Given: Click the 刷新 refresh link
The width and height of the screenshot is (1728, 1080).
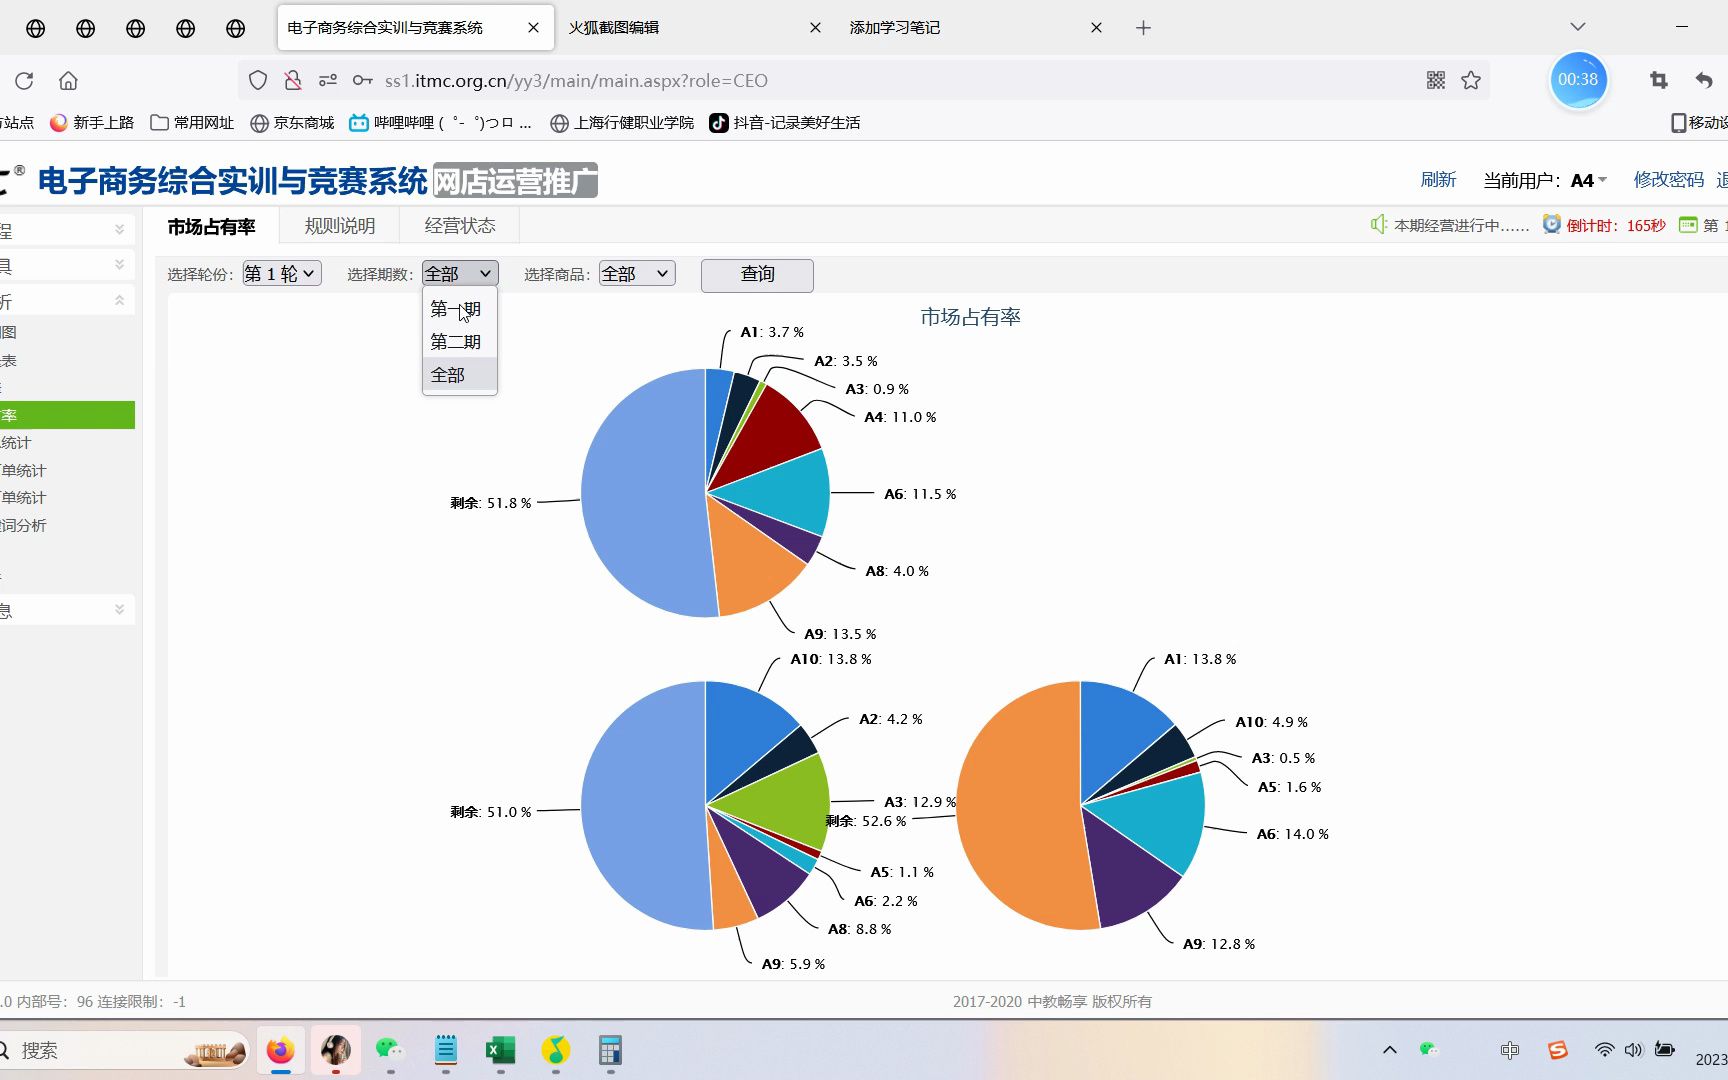Looking at the screenshot, I should [1438, 180].
